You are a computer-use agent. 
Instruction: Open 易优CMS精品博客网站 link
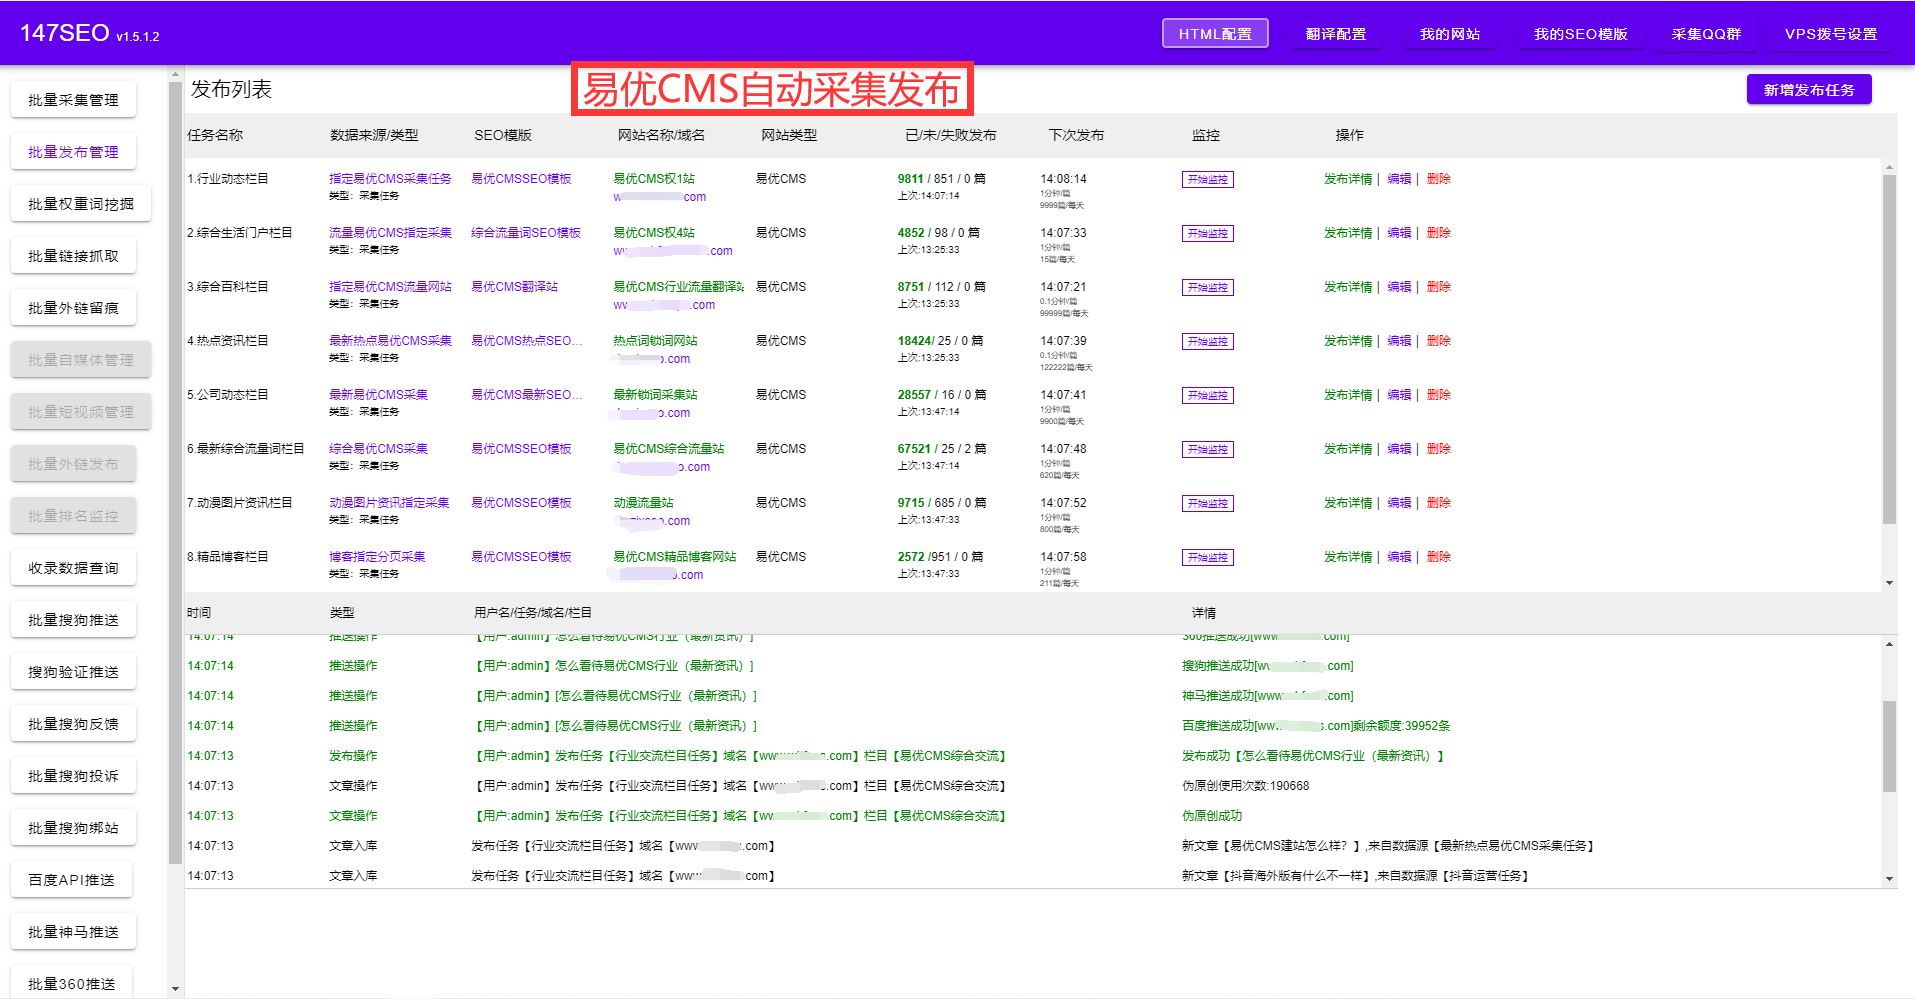(674, 557)
